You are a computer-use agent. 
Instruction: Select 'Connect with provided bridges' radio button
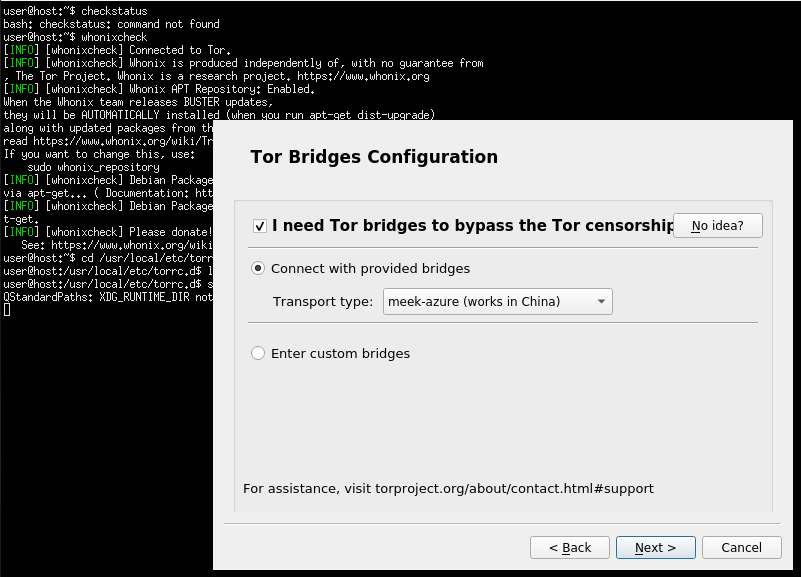258,269
